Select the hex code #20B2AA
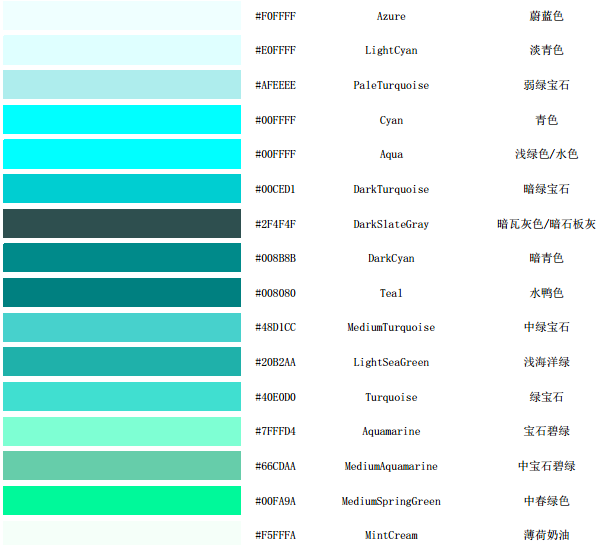Viewport: 611px width, 545px height. (275, 362)
